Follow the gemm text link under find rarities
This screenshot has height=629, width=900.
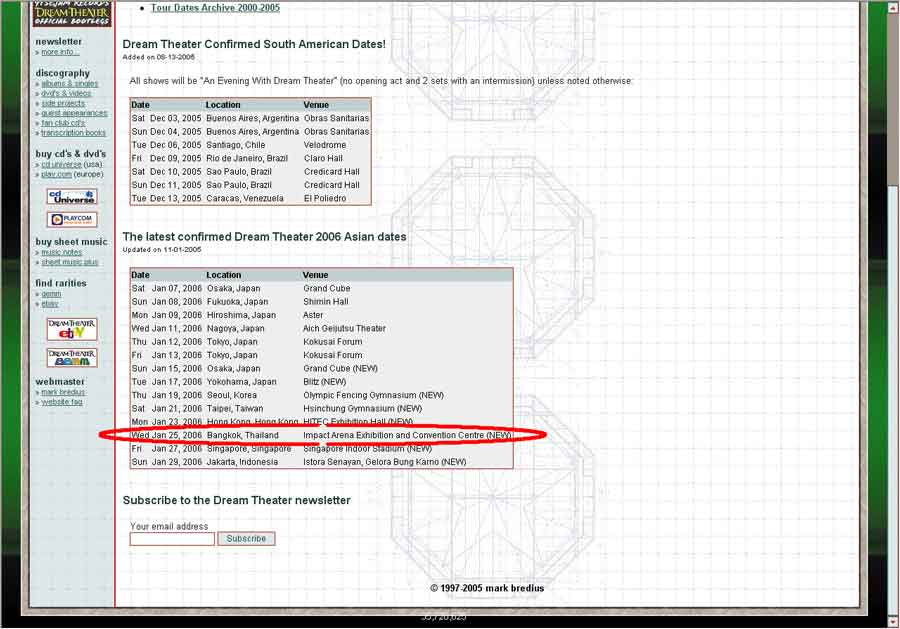click(x=51, y=293)
